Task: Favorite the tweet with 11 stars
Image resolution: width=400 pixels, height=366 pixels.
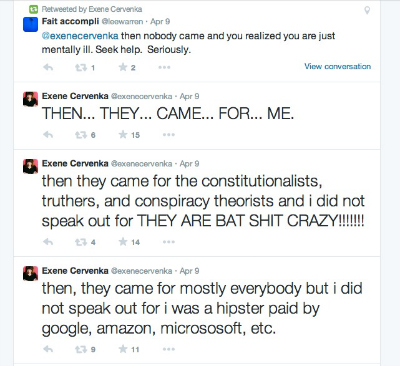Action: pos(123,349)
